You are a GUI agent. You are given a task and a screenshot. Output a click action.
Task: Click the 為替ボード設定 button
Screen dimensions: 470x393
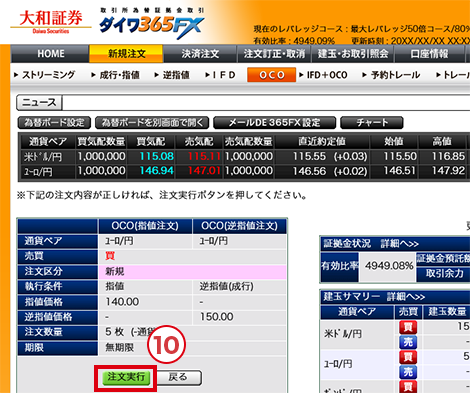coord(54,123)
